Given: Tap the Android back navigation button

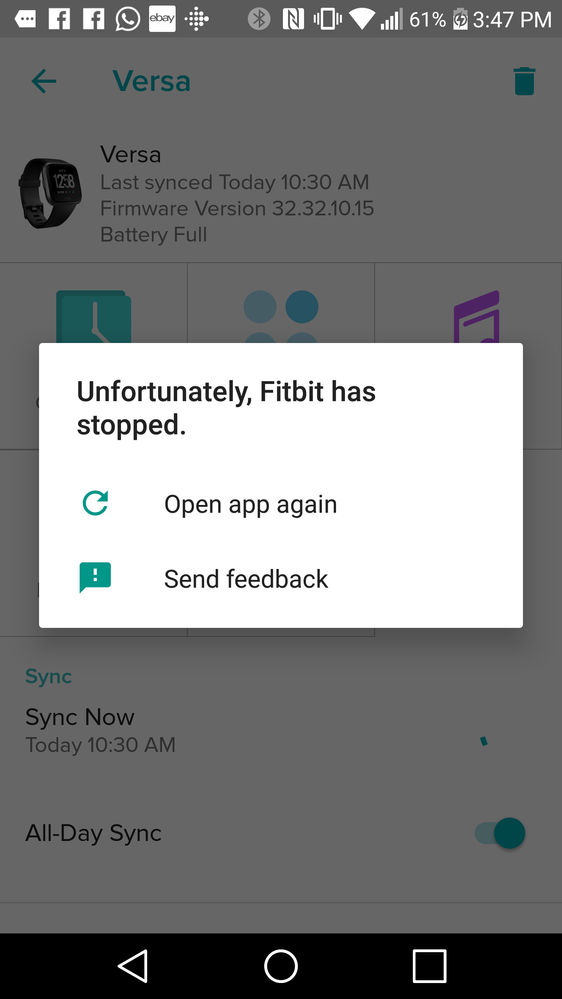Looking at the screenshot, I should [x=133, y=966].
